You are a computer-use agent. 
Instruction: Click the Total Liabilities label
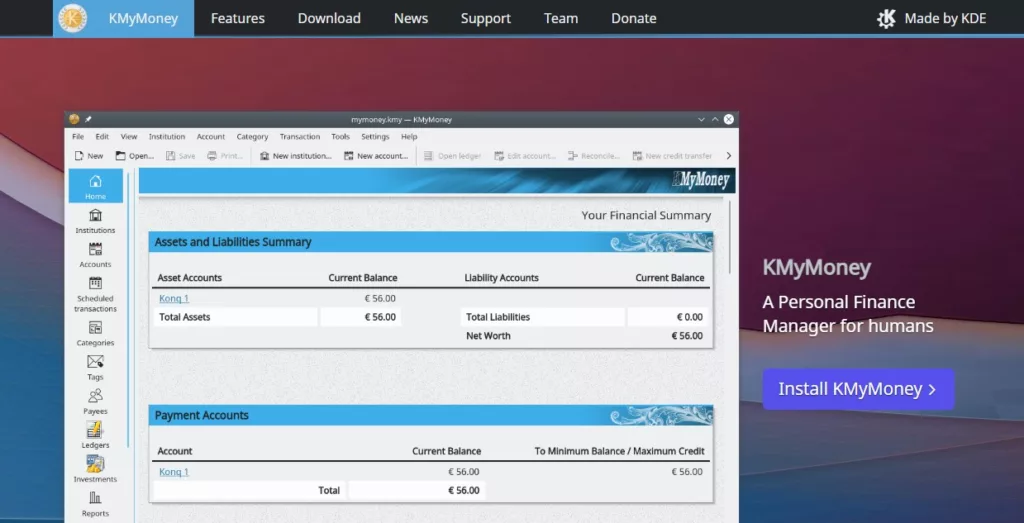click(x=498, y=317)
